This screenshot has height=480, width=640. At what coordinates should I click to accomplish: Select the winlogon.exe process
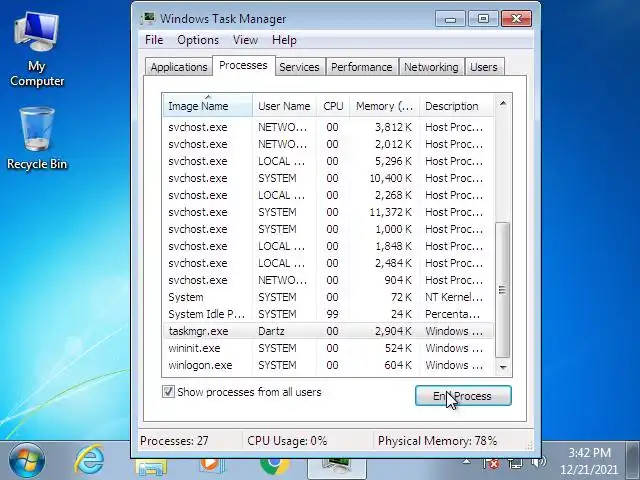pyautogui.click(x=328, y=365)
